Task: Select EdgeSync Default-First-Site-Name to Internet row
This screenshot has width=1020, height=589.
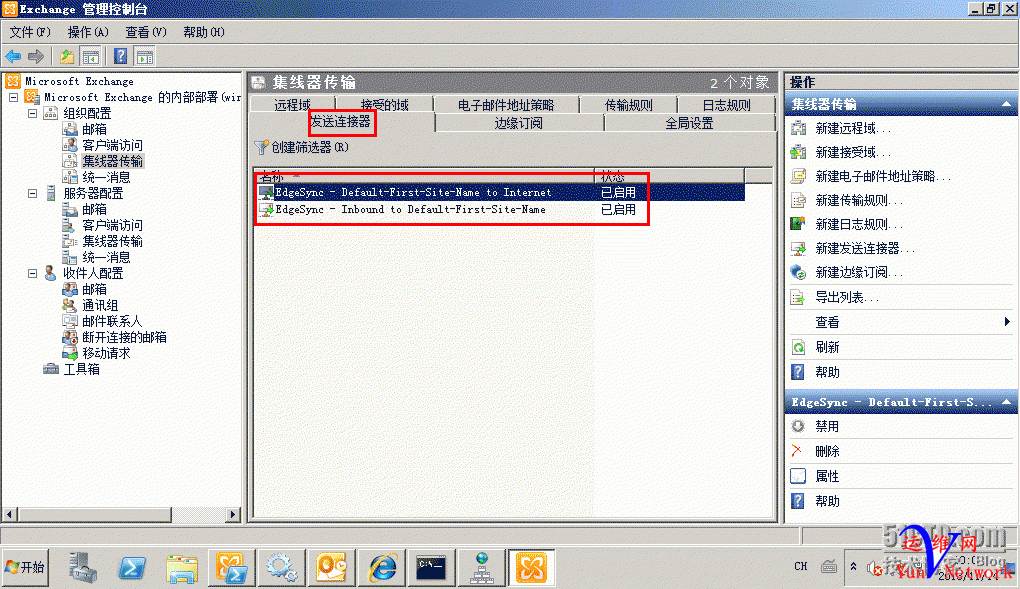Action: click(x=500, y=193)
